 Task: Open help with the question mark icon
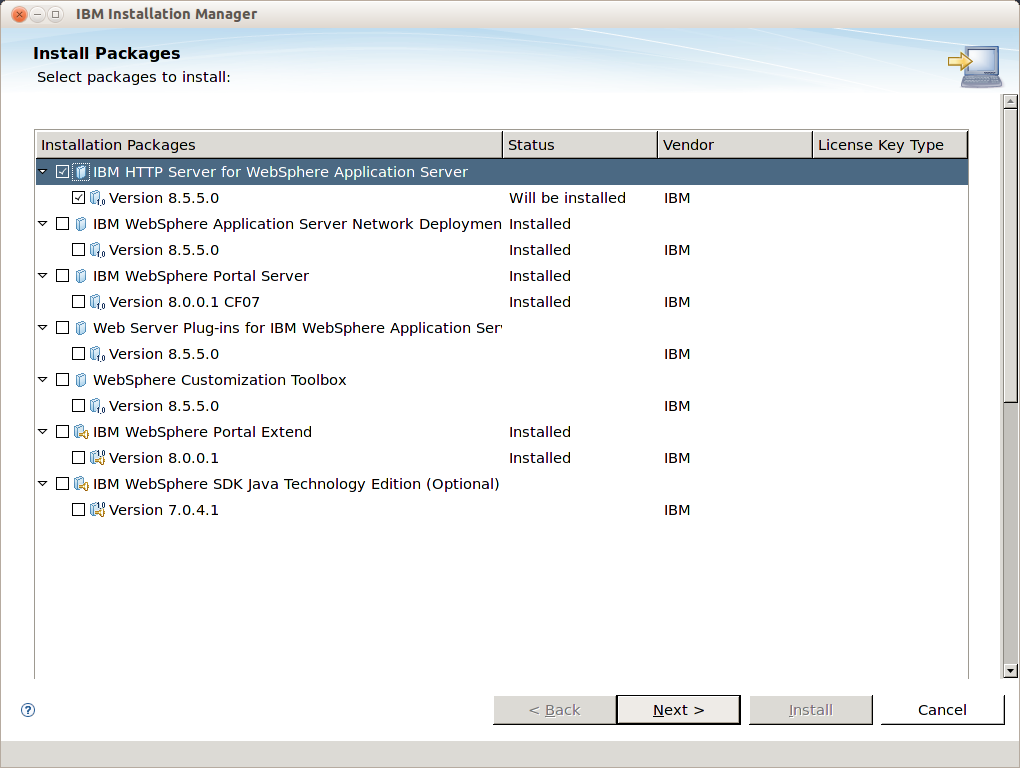point(28,709)
